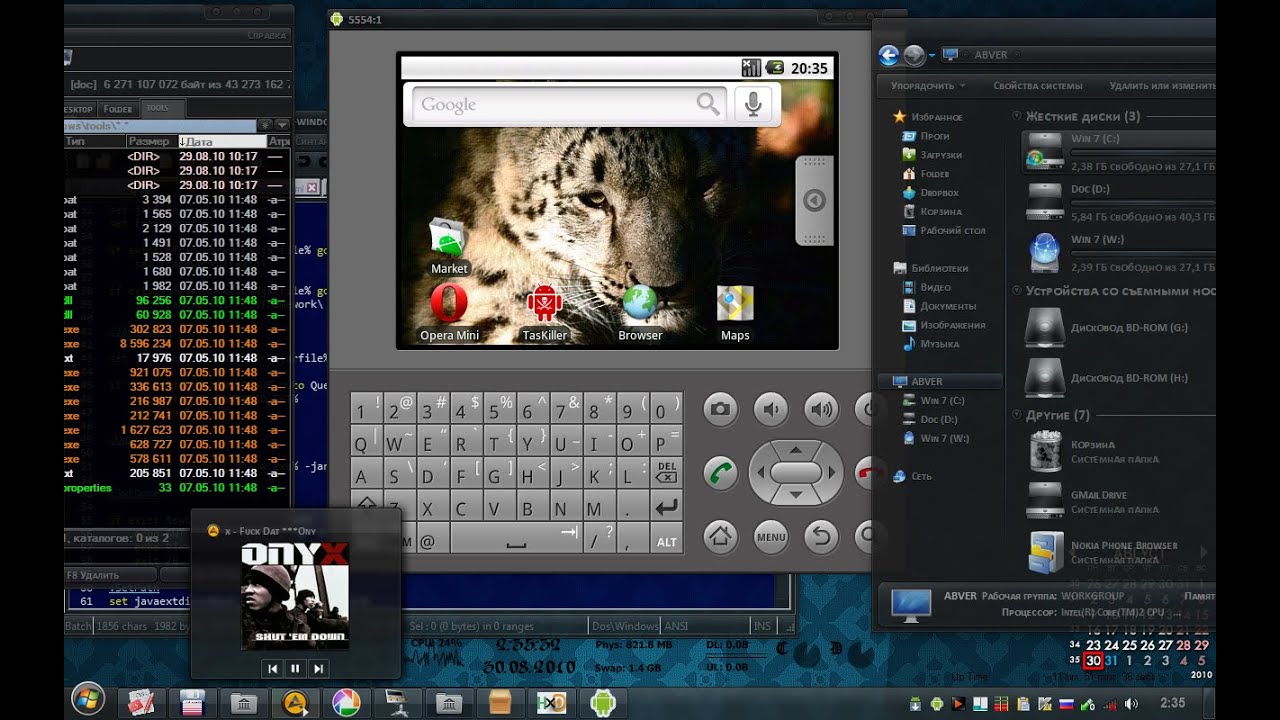
Task: Collapse the Устройства со съемными group
Action: [1016, 291]
